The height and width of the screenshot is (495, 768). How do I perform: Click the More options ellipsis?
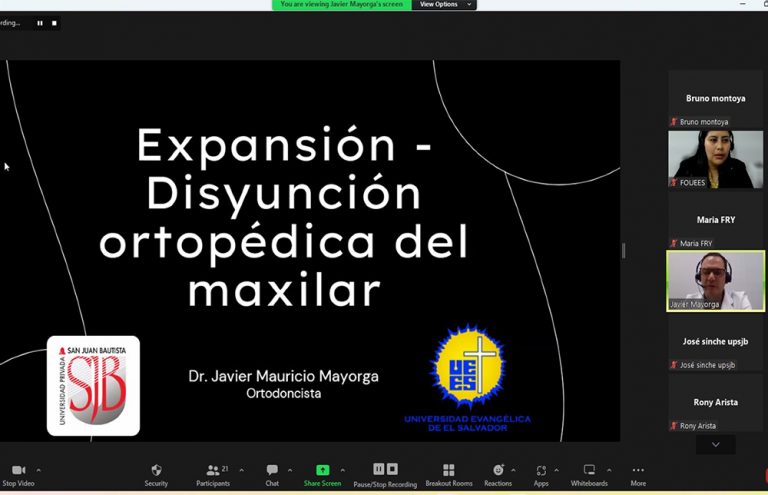(637, 470)
